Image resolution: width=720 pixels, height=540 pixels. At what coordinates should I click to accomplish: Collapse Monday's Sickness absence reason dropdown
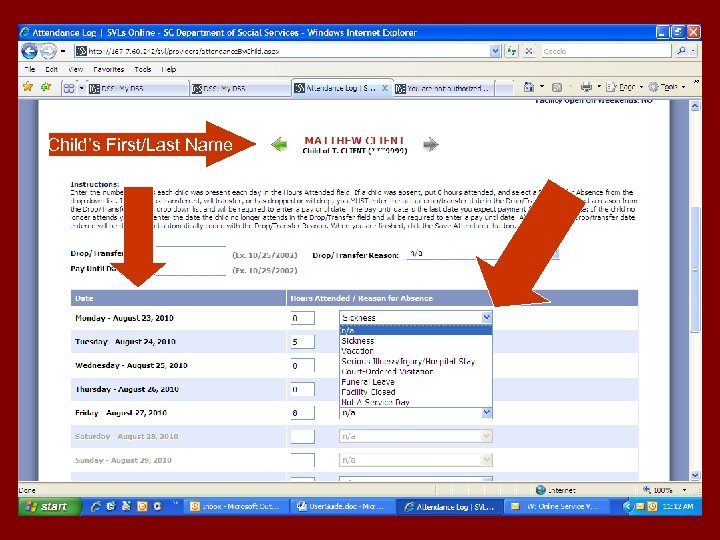point(486,317)
